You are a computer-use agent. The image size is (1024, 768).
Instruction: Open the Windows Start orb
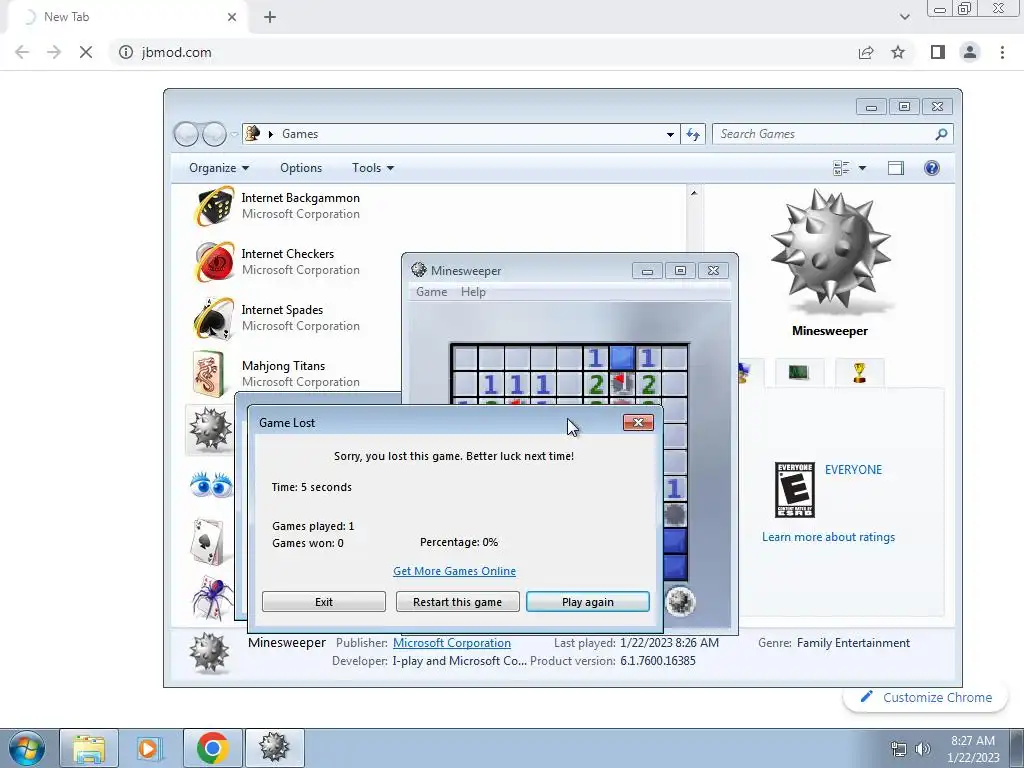(x=27, y=748)
